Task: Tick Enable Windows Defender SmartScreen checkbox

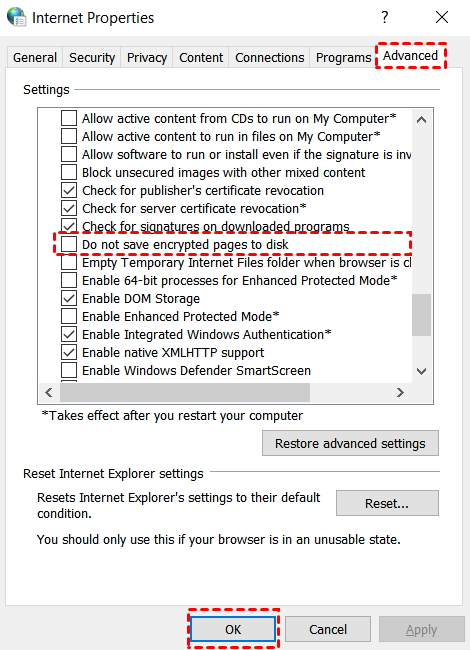Action: pos(69,370)
